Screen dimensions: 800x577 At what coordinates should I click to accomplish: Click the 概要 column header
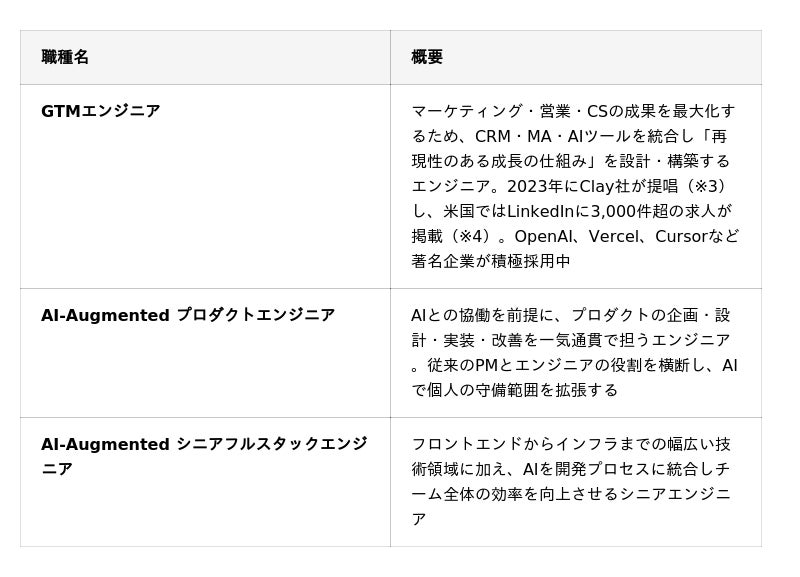[427, 57]
